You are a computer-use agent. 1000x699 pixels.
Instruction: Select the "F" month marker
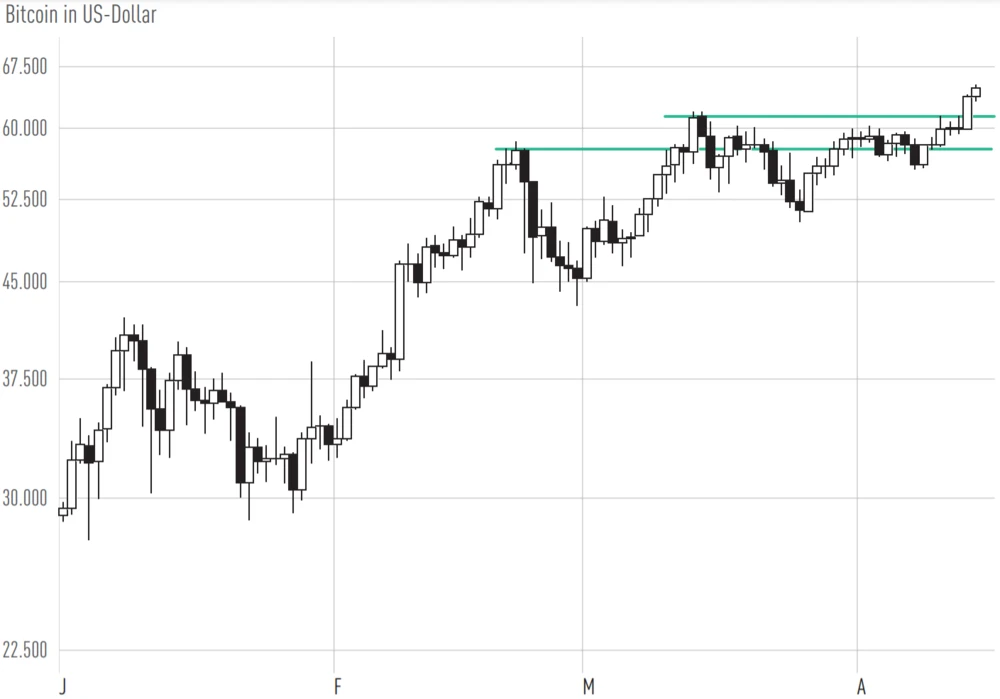click(337, 686)
